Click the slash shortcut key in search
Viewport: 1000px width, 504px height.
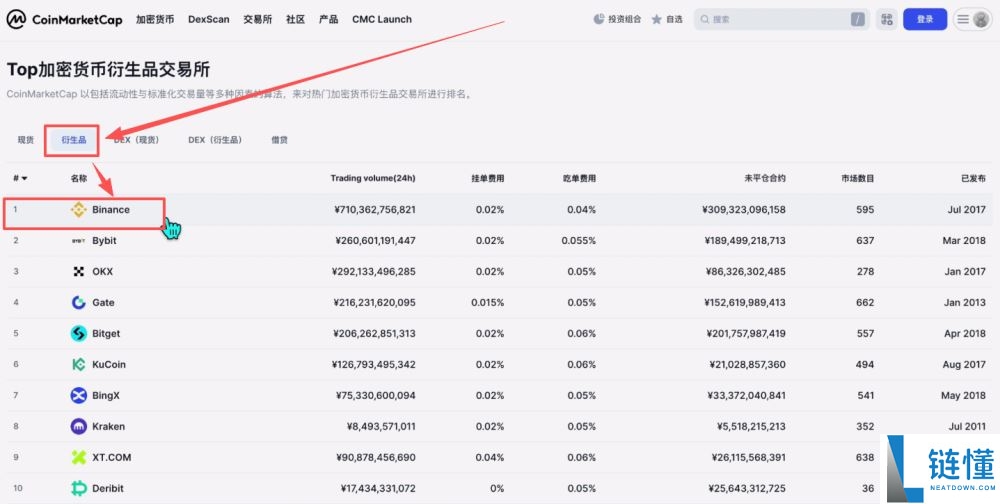(858, 20)
